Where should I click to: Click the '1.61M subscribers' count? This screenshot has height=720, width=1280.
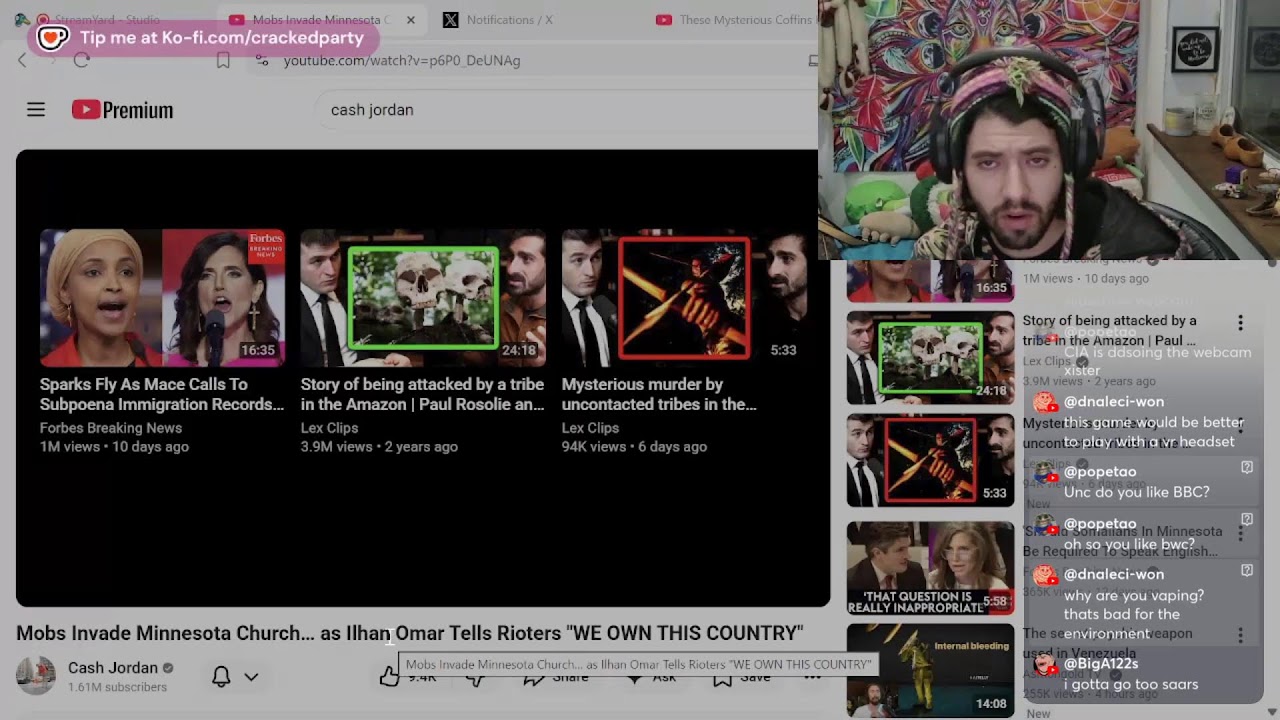click(x=117, y=687)
